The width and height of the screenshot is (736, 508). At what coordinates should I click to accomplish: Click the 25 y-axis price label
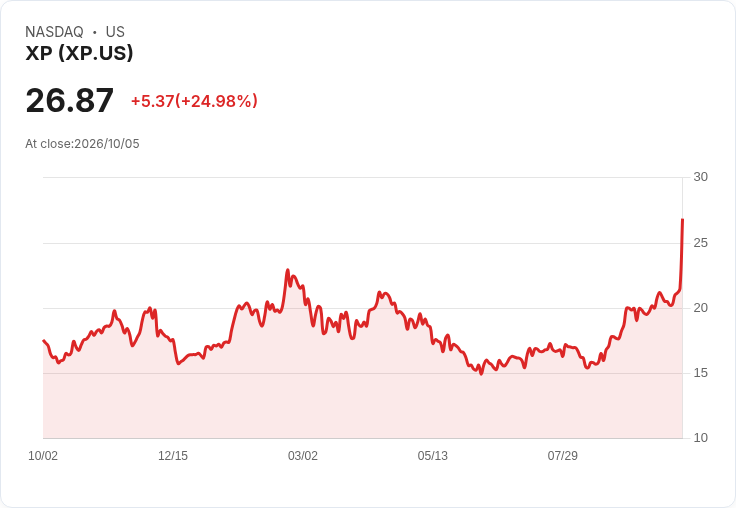pos(700,243)
